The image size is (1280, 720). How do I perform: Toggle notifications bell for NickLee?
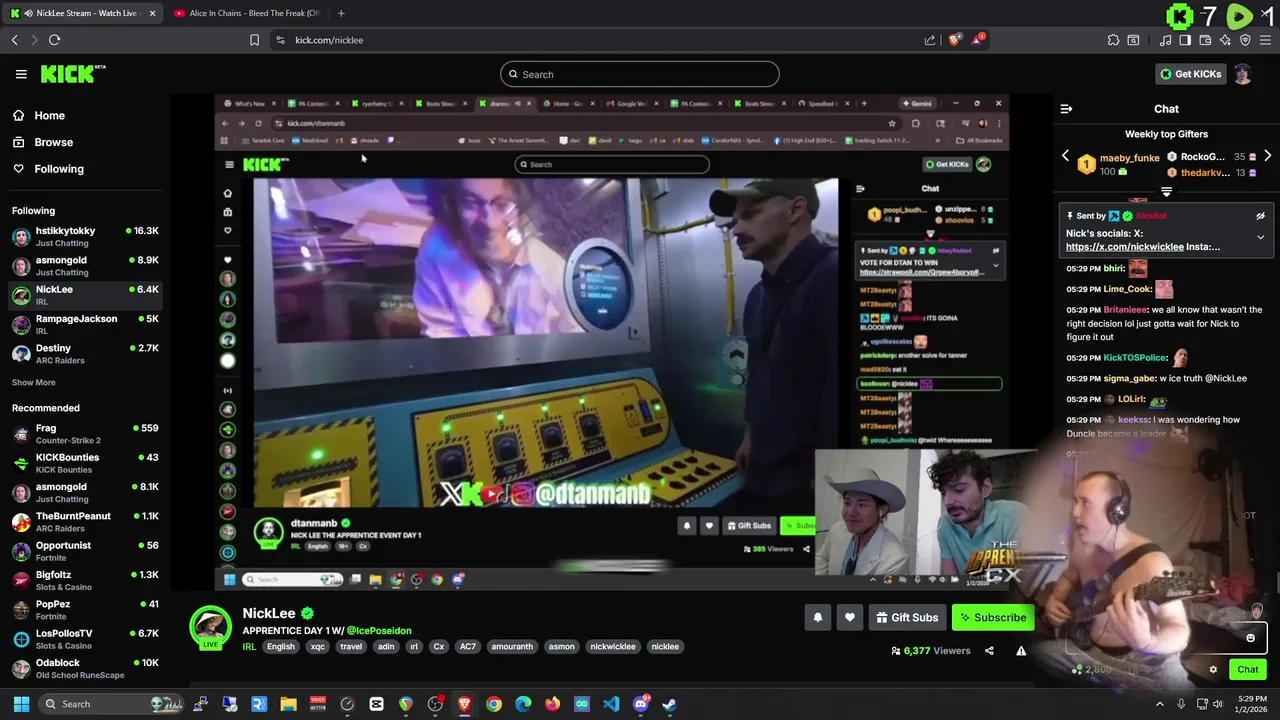pyautogui.click(x=817, y=618)
